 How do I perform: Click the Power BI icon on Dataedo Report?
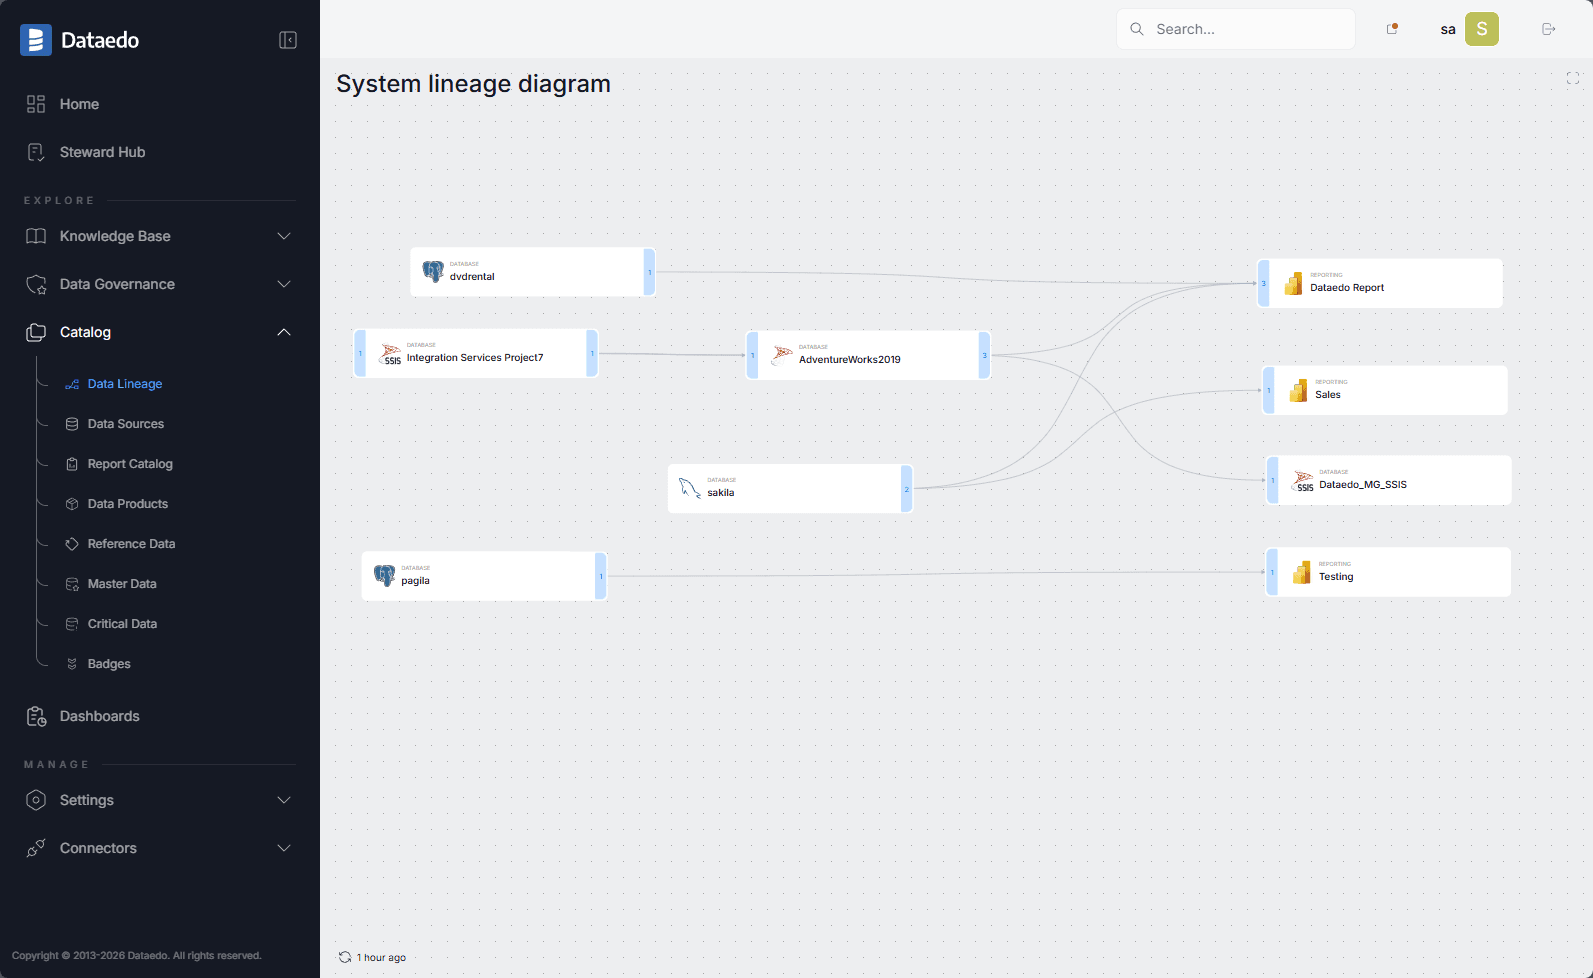pyautogui.click(x=1293, y=283)
